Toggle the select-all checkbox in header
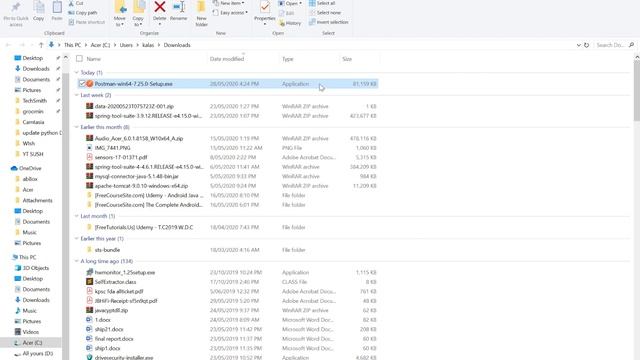 click(x=80, y=59)
